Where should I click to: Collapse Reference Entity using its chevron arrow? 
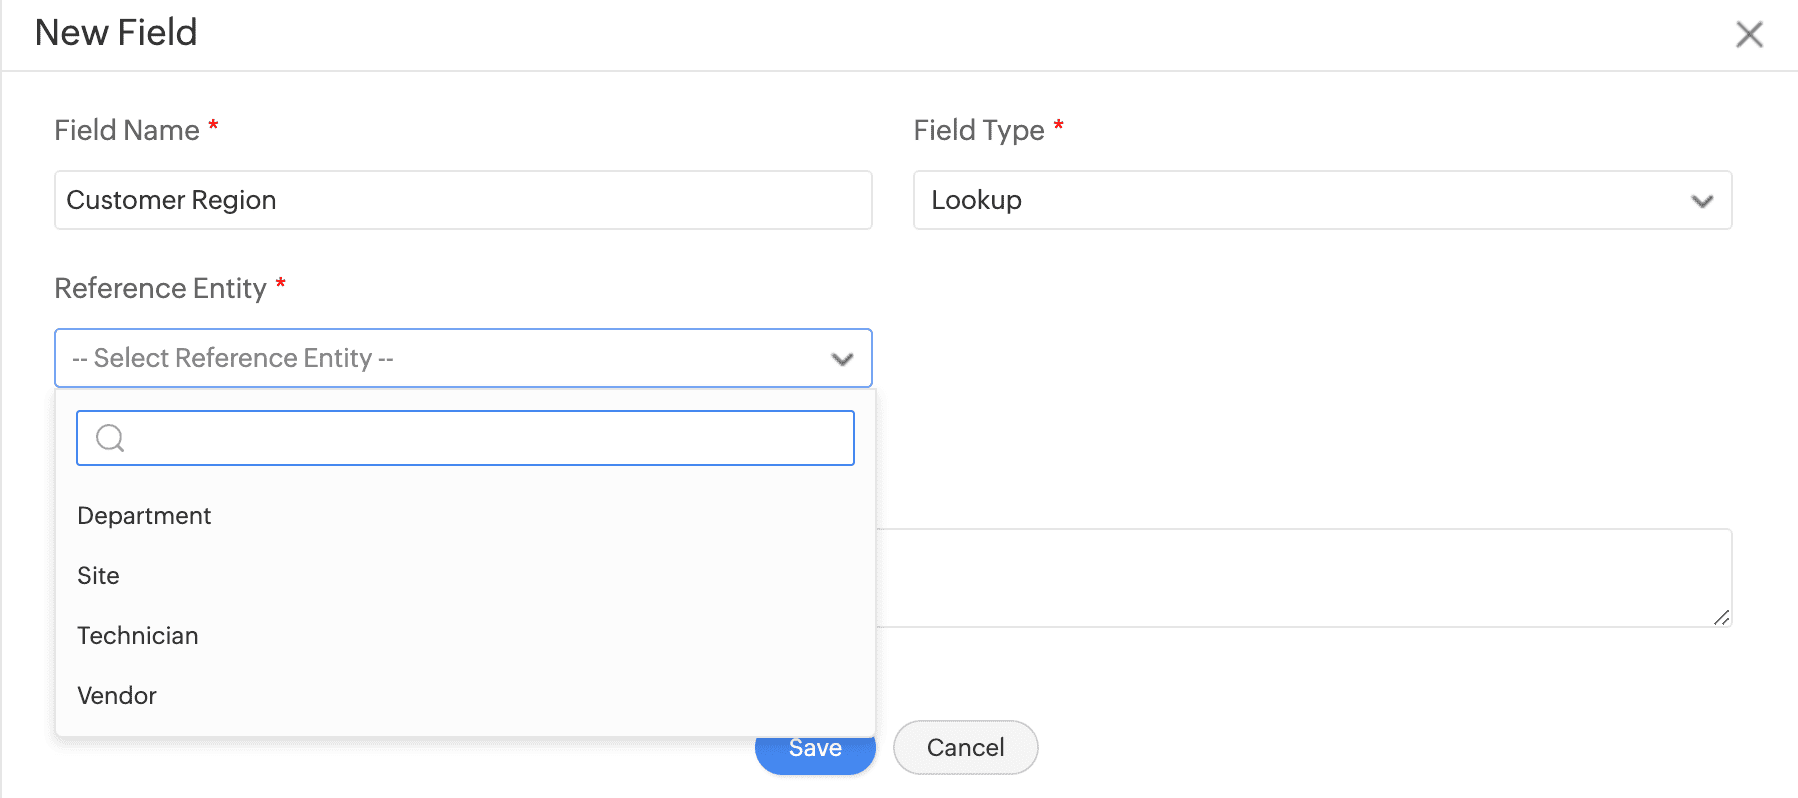pos(842,359)
